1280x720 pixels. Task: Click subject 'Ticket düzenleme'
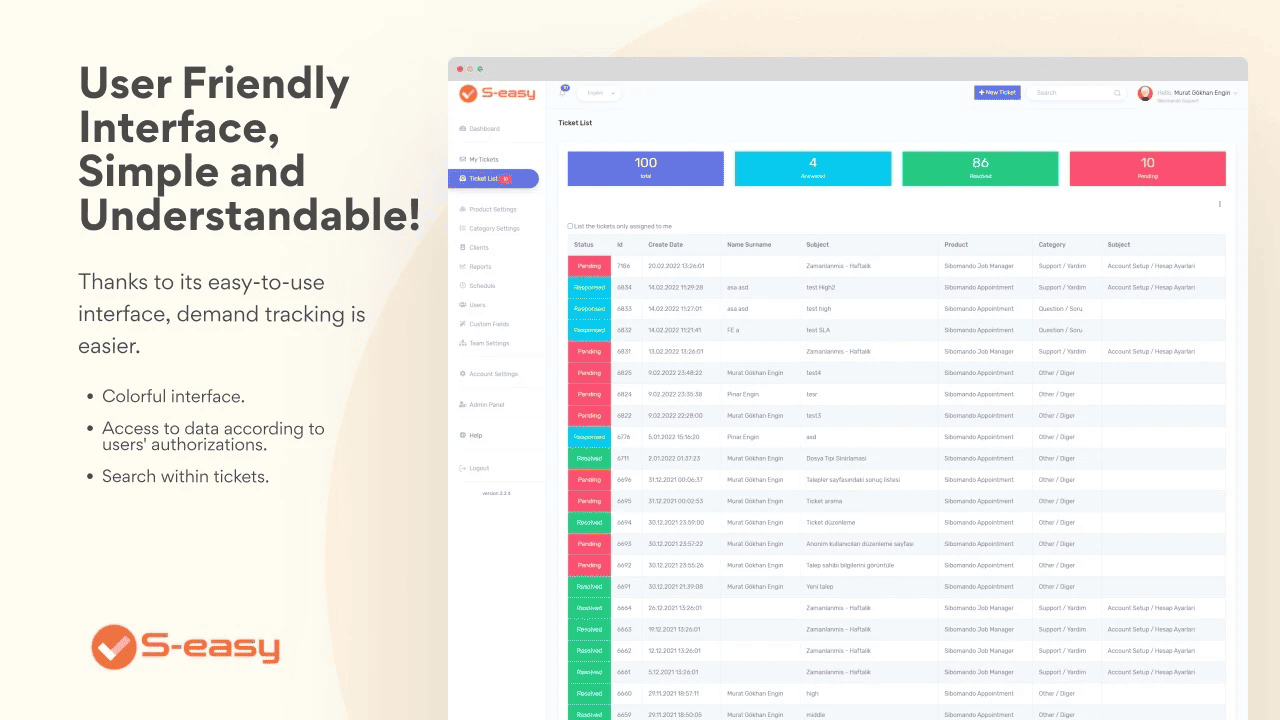point(831,522)
